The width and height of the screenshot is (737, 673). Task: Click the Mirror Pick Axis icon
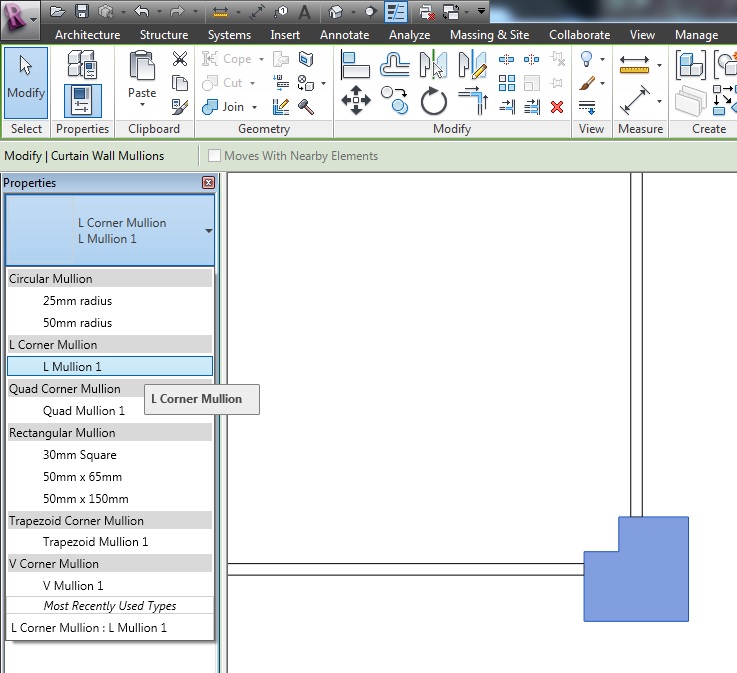pos(433,65)
